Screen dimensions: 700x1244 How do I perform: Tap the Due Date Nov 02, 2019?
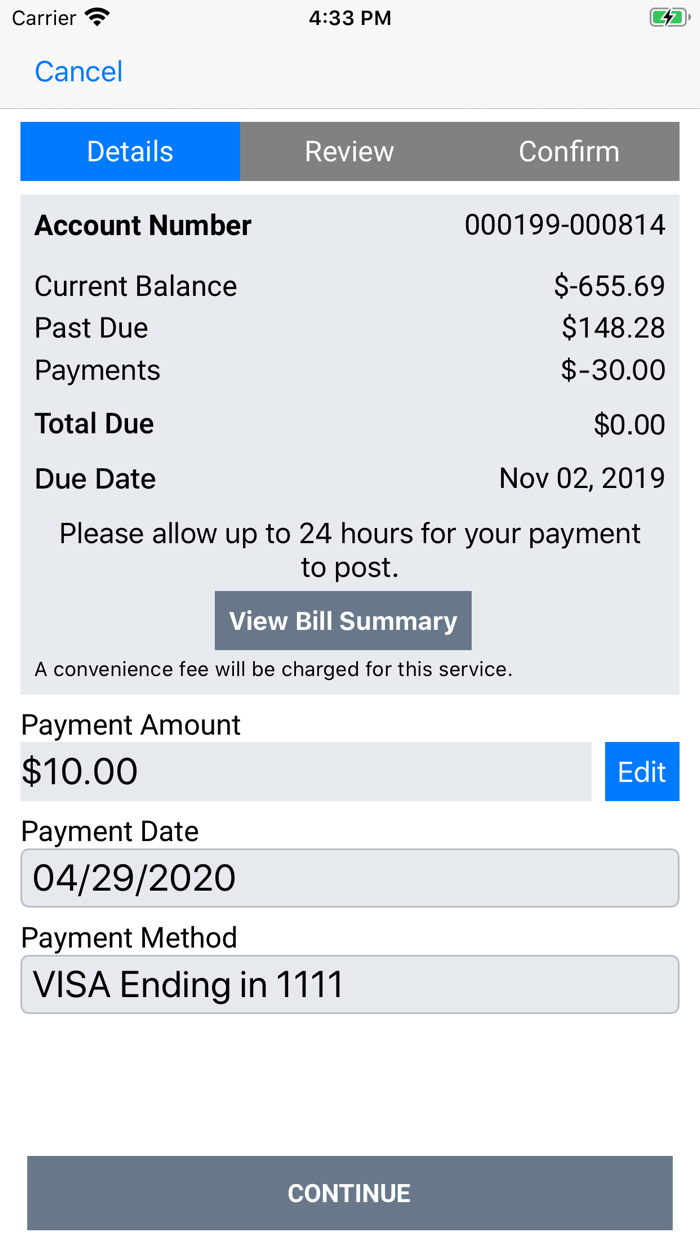point(581,478)
